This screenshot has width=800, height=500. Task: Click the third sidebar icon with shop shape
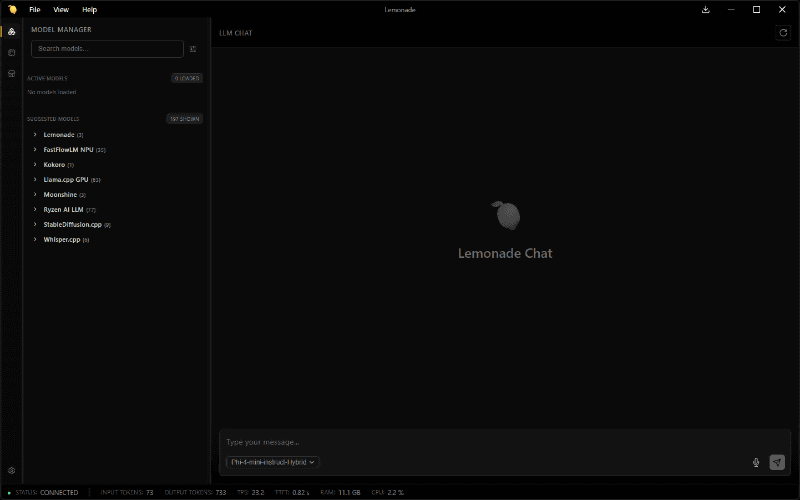tap(11, 73)
